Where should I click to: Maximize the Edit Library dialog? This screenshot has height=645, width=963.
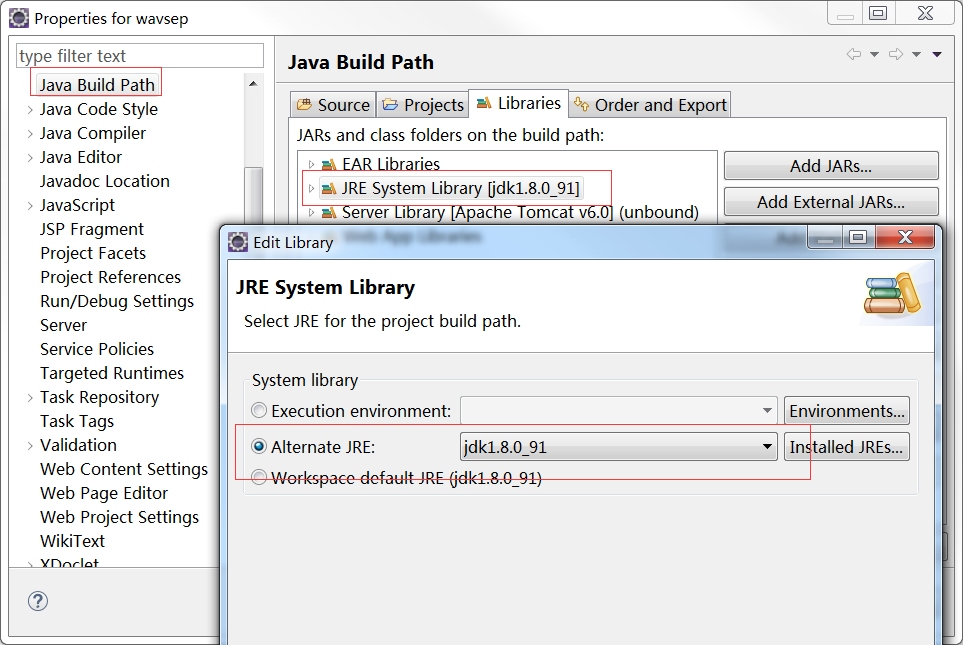click(858, 237)
